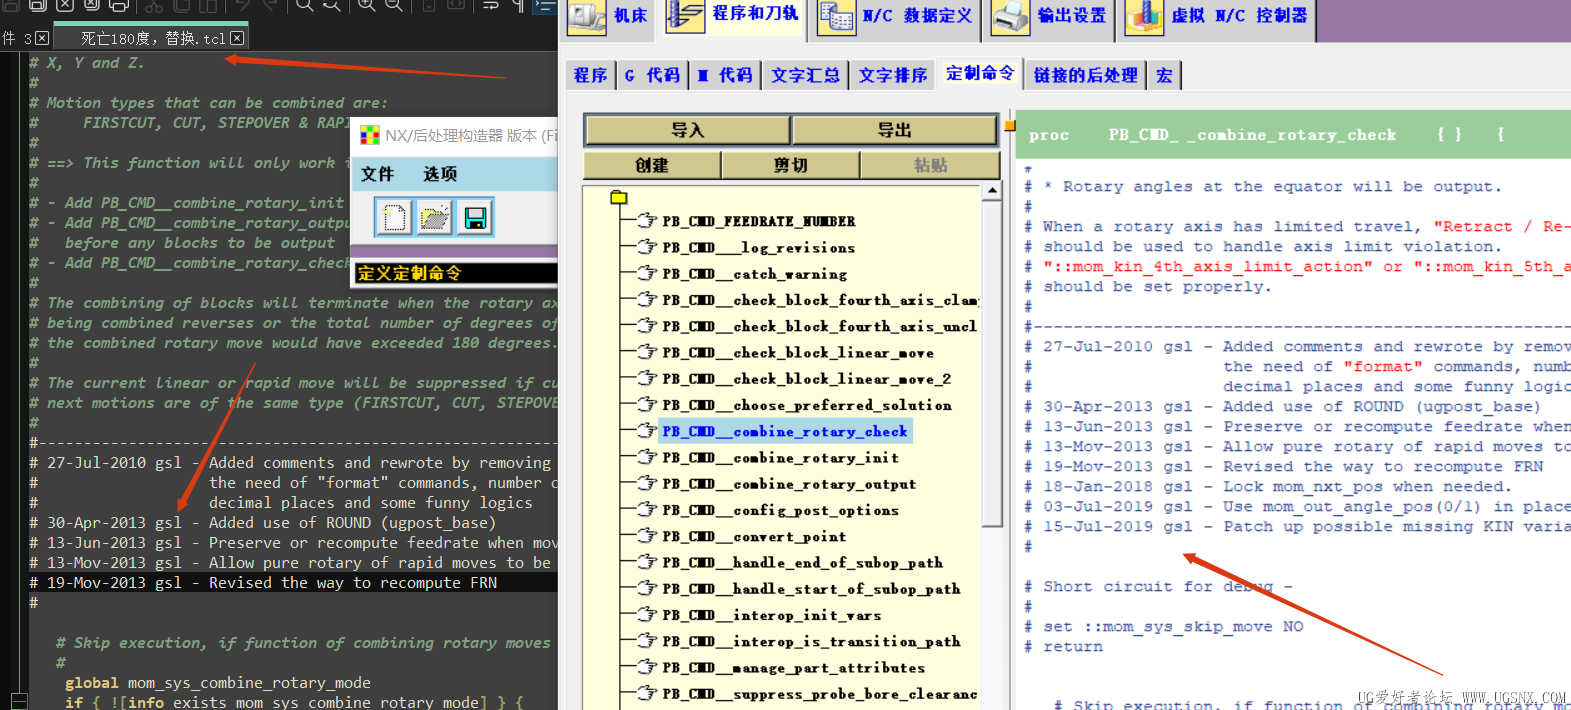Click the 导出 export button
This screenshot has height=710, width=1571.
click(x=894, y=130)
